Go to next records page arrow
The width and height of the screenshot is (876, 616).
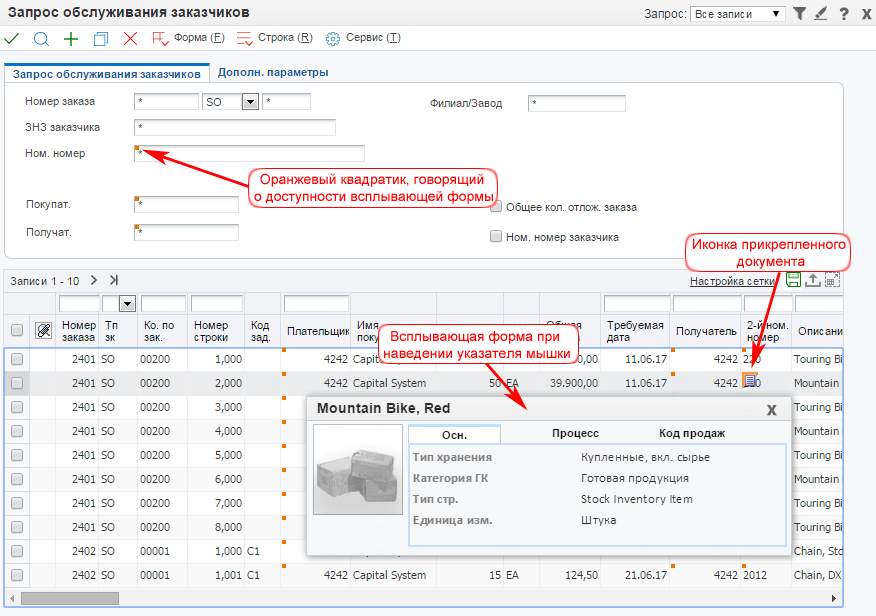(x=94, y=281)
